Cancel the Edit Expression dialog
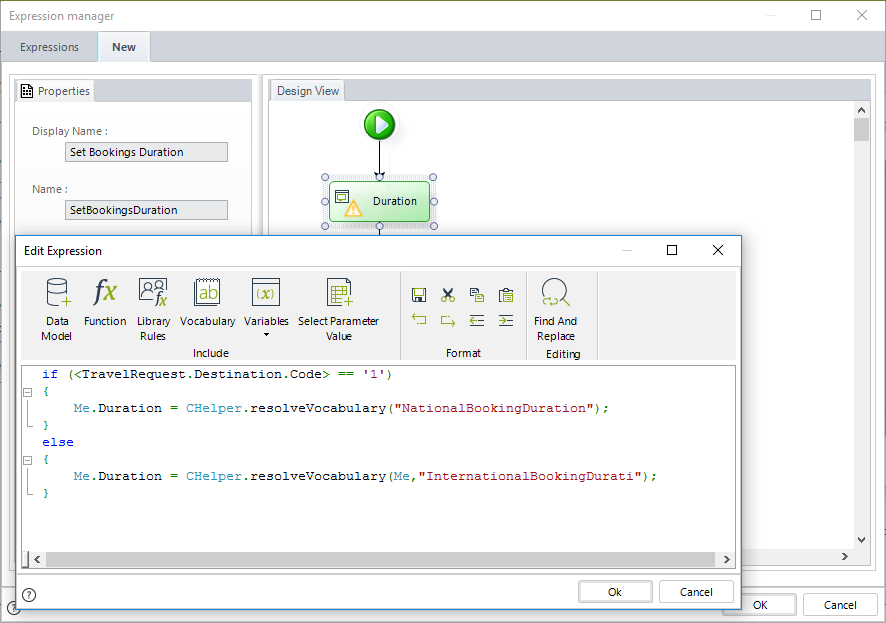 pos(696,592)
